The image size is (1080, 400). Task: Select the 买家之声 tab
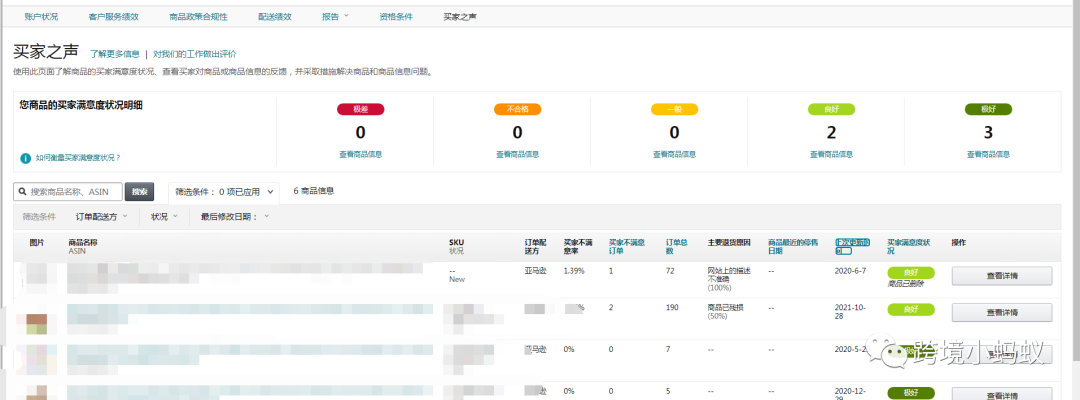coord(459,17)
